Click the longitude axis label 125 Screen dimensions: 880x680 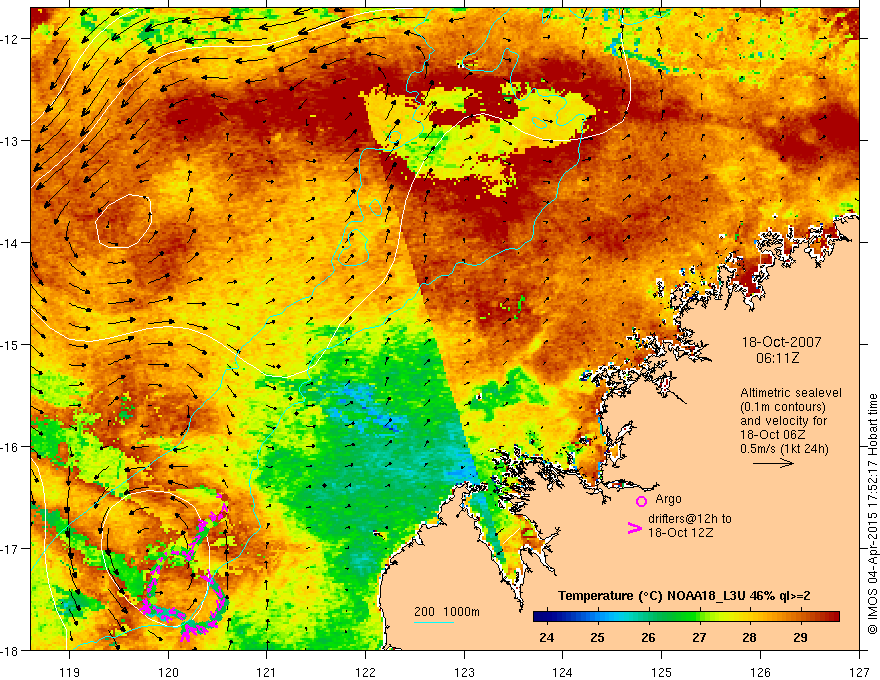[662, 672]
